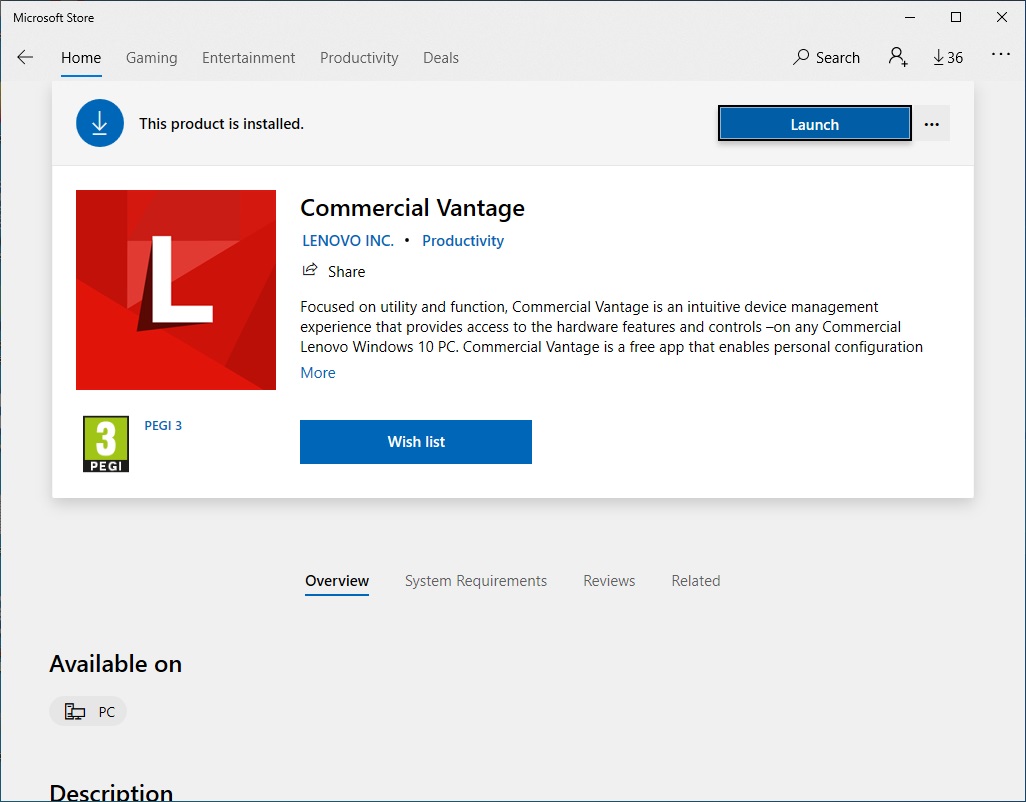Viewport: 1026px width, 802px height.
Task: Open the See more ellipsis menu top-right
Action: click(x=1000, y=57)
